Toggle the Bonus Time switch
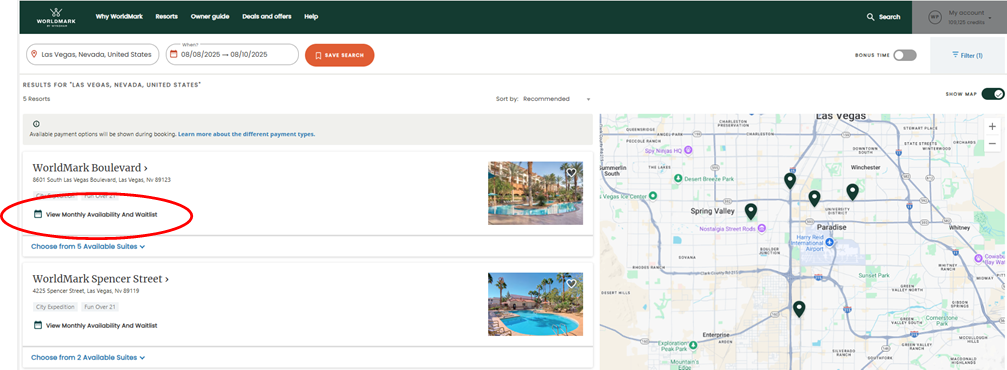This screenshot has height=370, width=1007. [x=904, y=55]
